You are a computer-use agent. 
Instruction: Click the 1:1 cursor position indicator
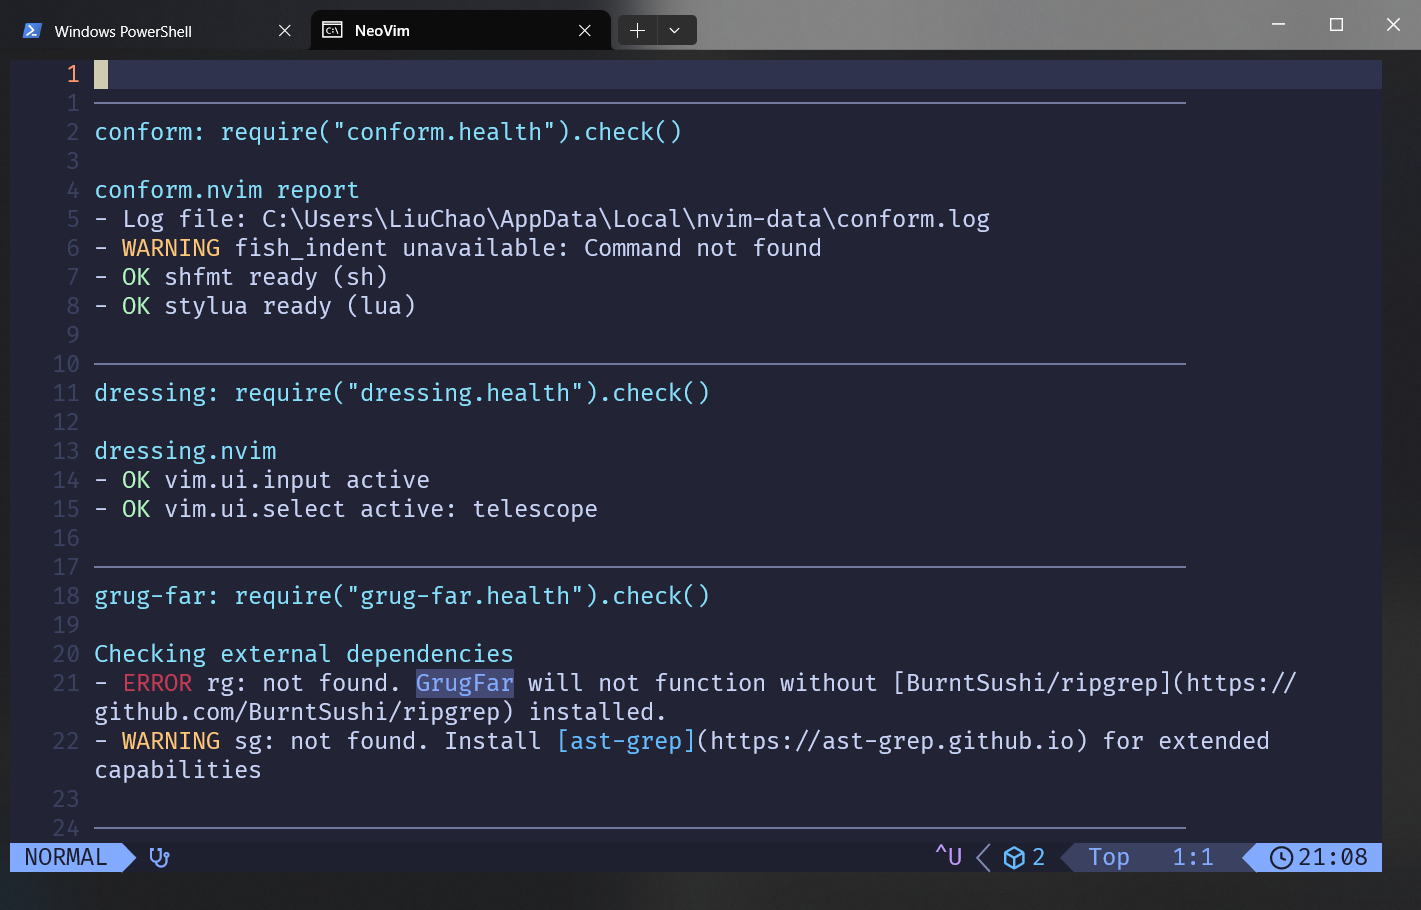pyautogui.click(x=1193, y=857)
